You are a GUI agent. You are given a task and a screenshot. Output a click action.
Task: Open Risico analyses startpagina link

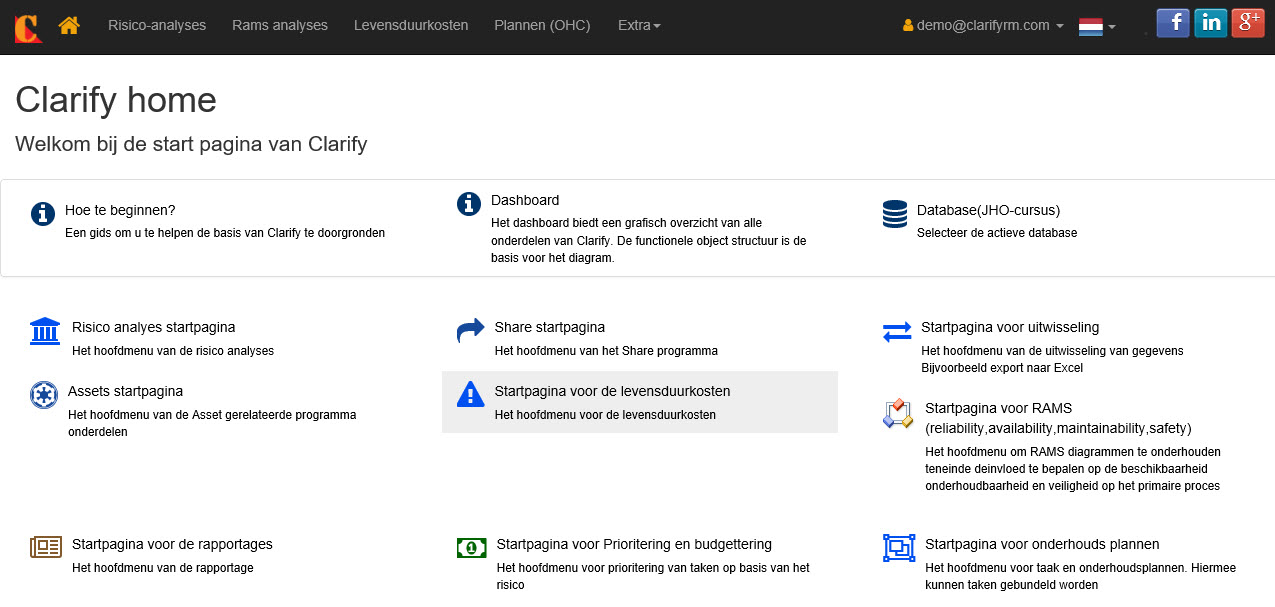(154, 327)
